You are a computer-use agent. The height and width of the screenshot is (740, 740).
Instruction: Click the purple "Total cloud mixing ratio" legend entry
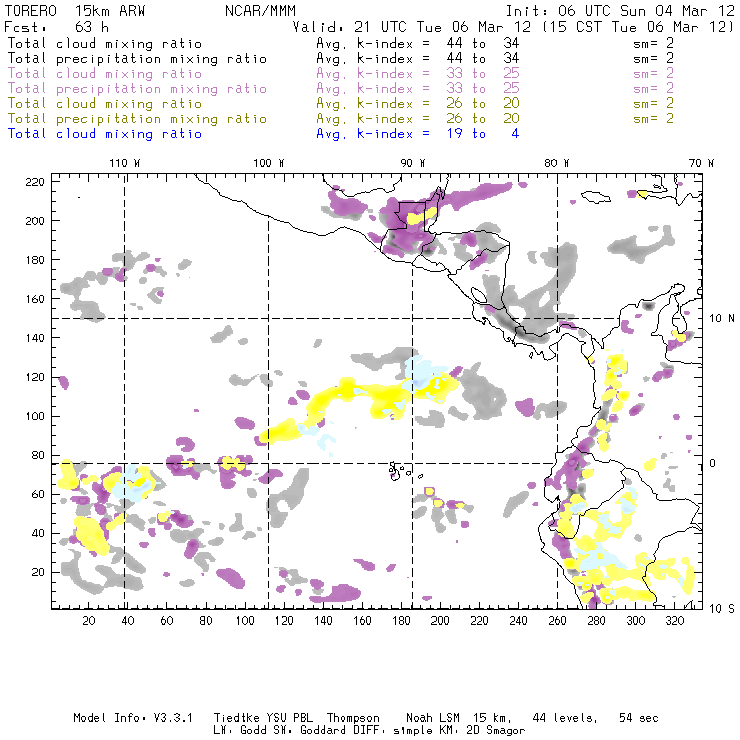[x=105, y=74]
